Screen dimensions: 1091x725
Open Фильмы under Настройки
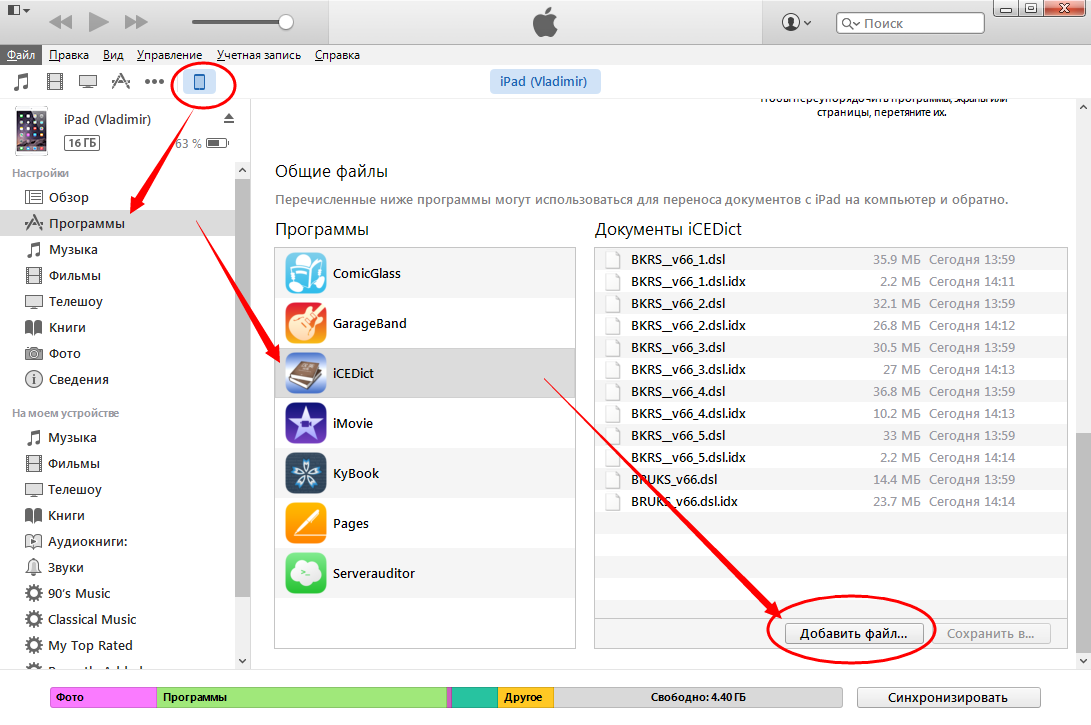pos(118,276)
